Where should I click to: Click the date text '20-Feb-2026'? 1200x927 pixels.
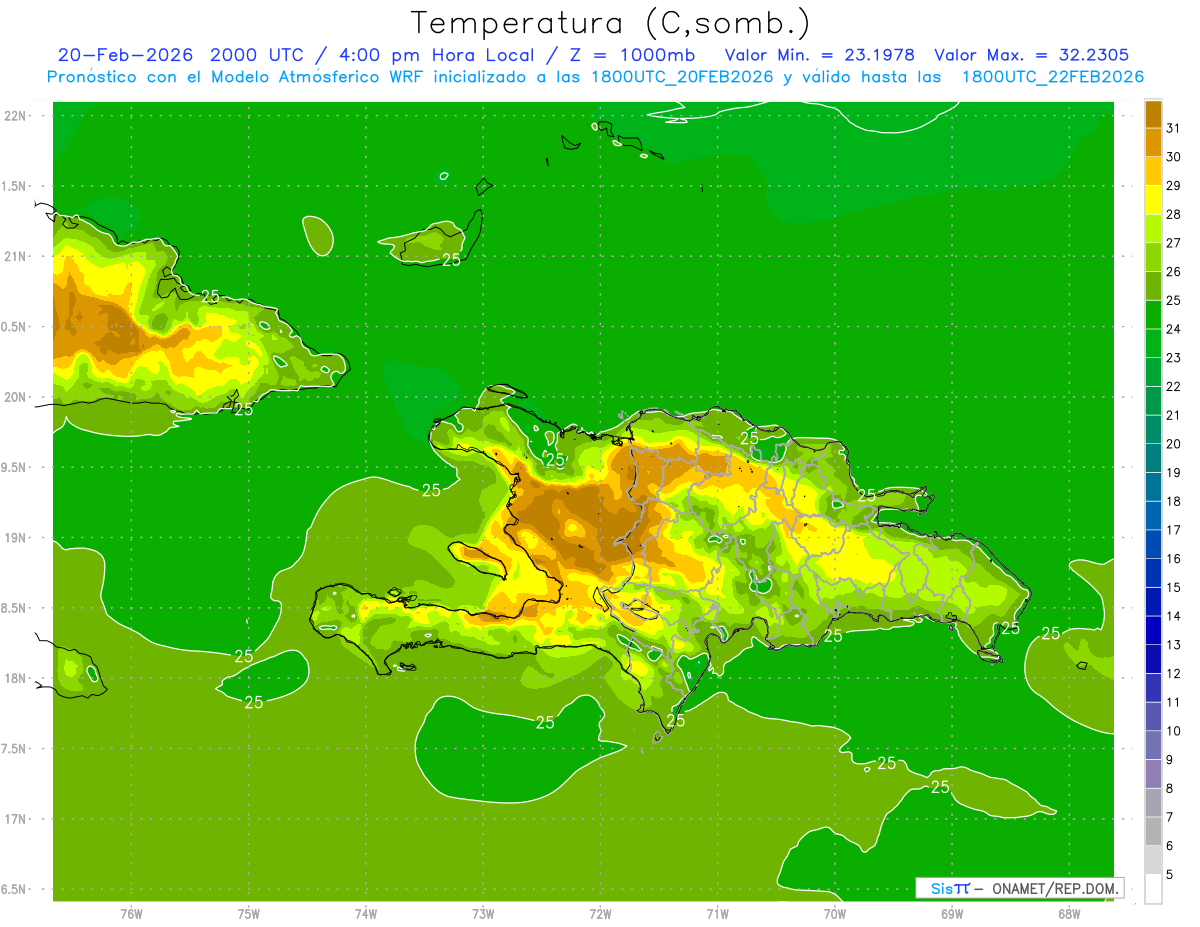click(x=126, y=55)
